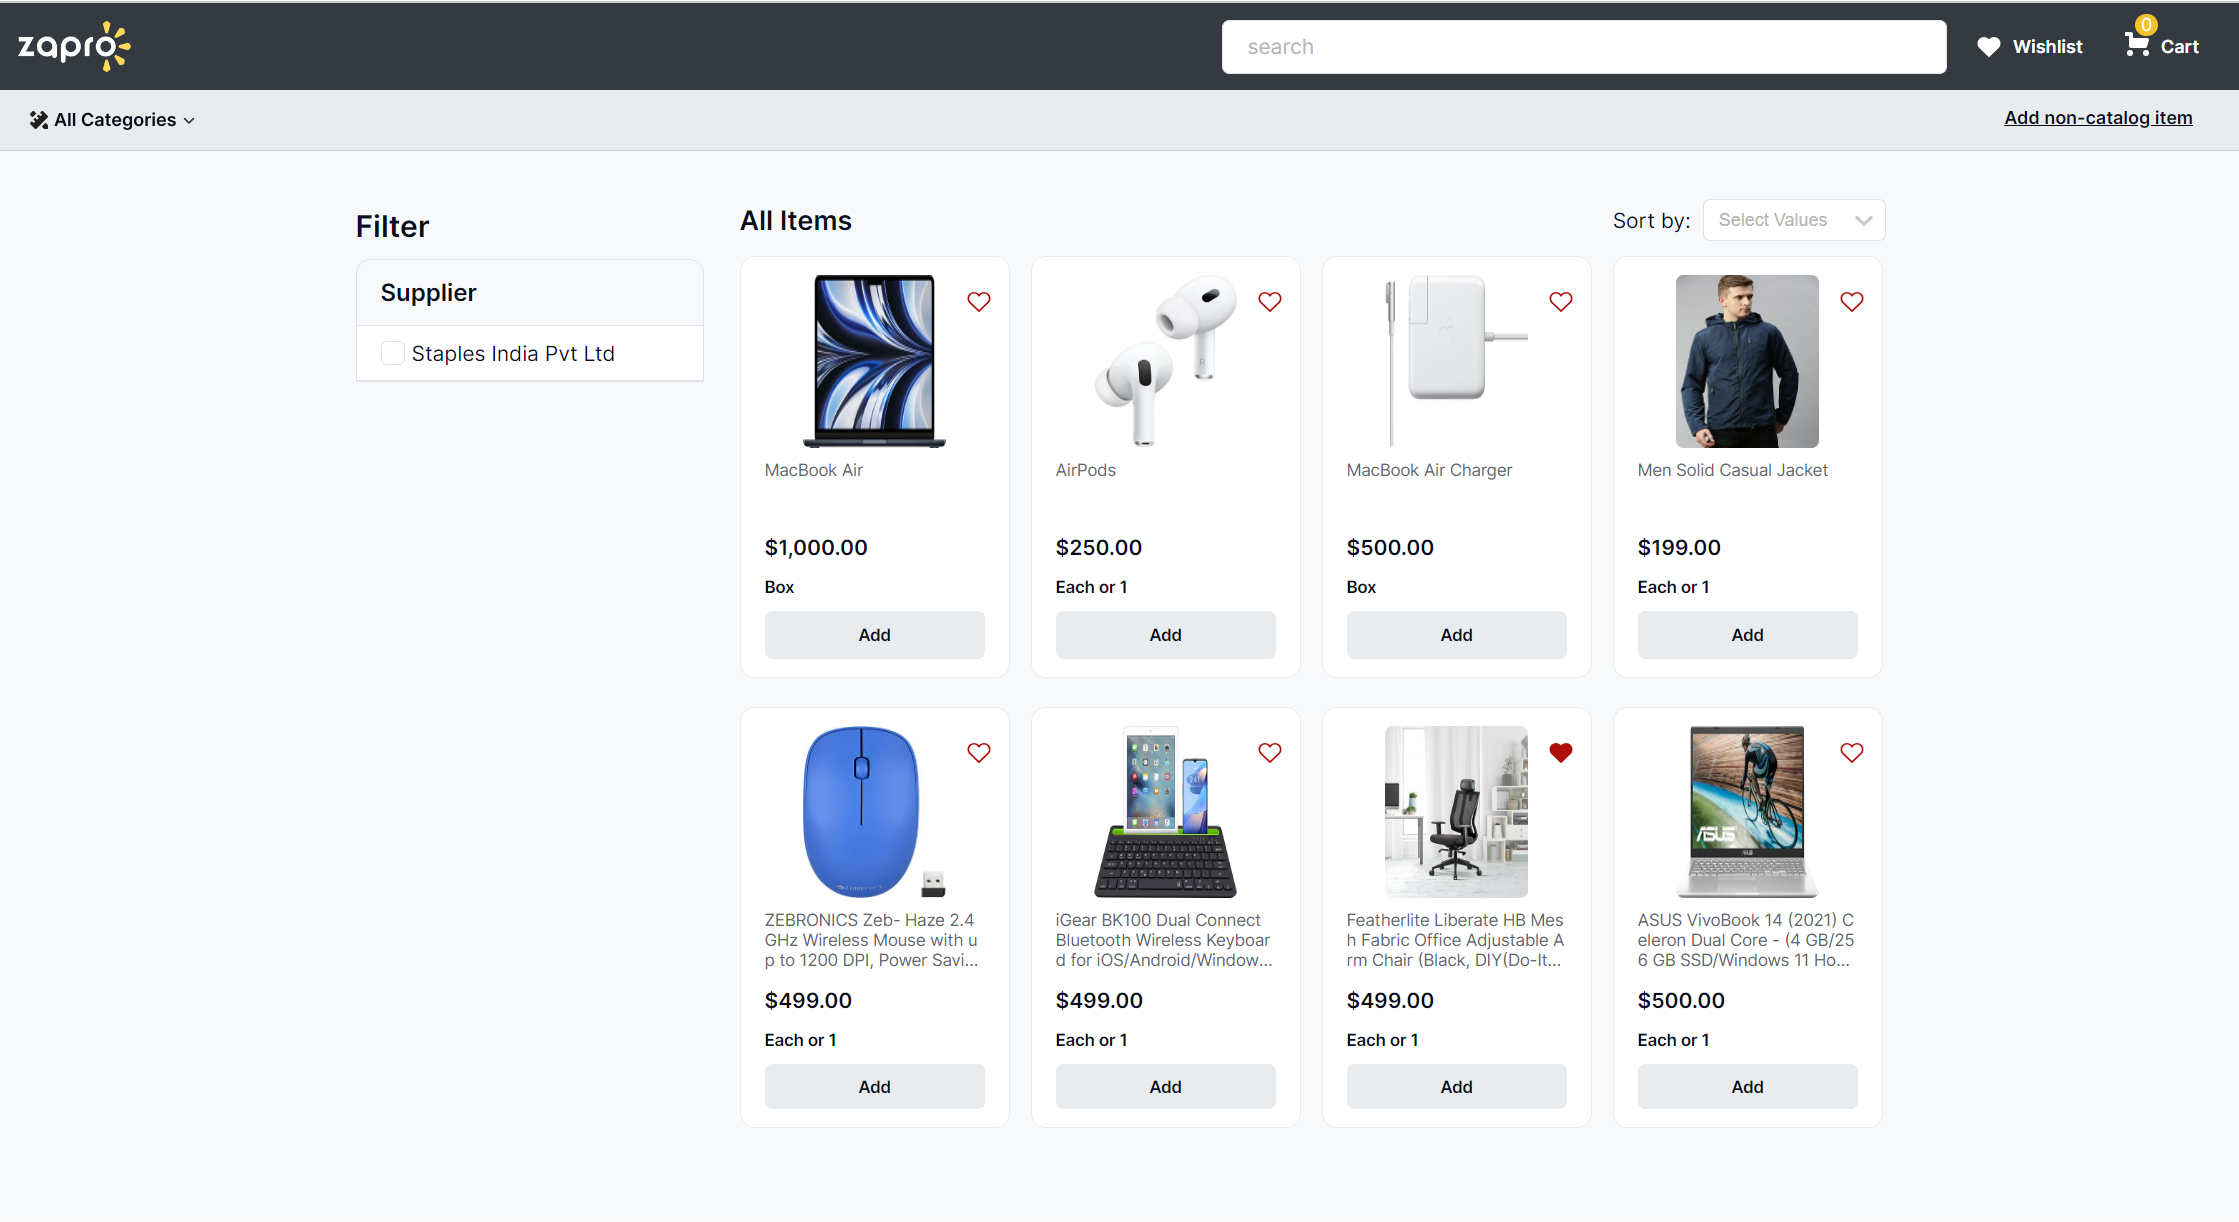This screenshot has width=2239, height=1222.
Task: Toggle wishlist heart on MacBook Air
Action: 980,301
